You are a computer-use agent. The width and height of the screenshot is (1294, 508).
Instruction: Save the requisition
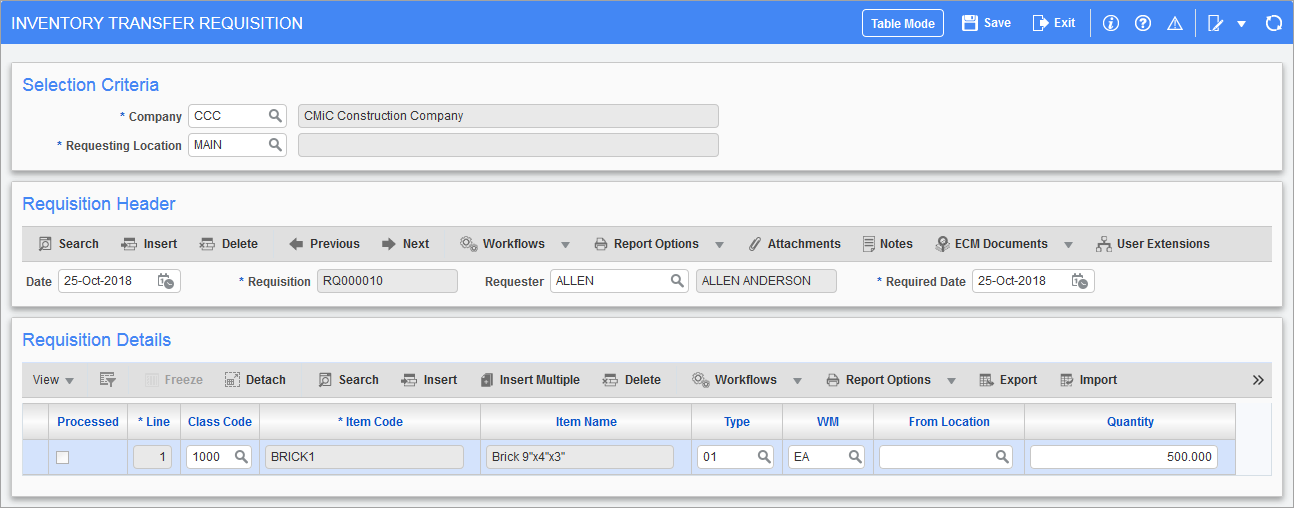[x=986, y=23]
